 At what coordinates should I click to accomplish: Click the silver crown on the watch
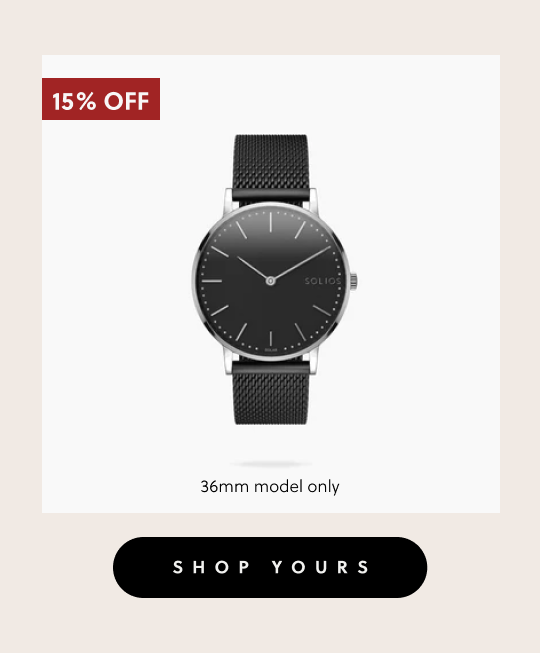point(353,281)
